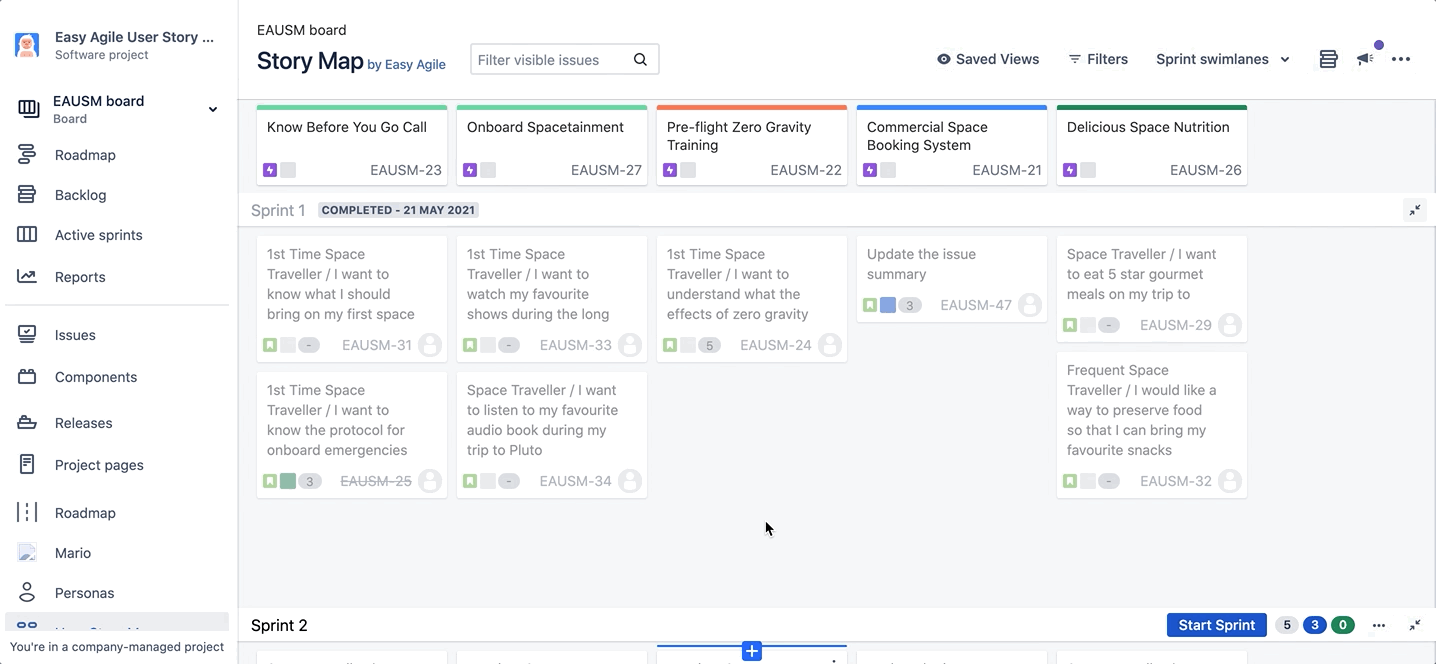This screenshot has width=1436, height=664.
Task: Open Sprint 2 more options menu
Action: (x=1378, y=625)
